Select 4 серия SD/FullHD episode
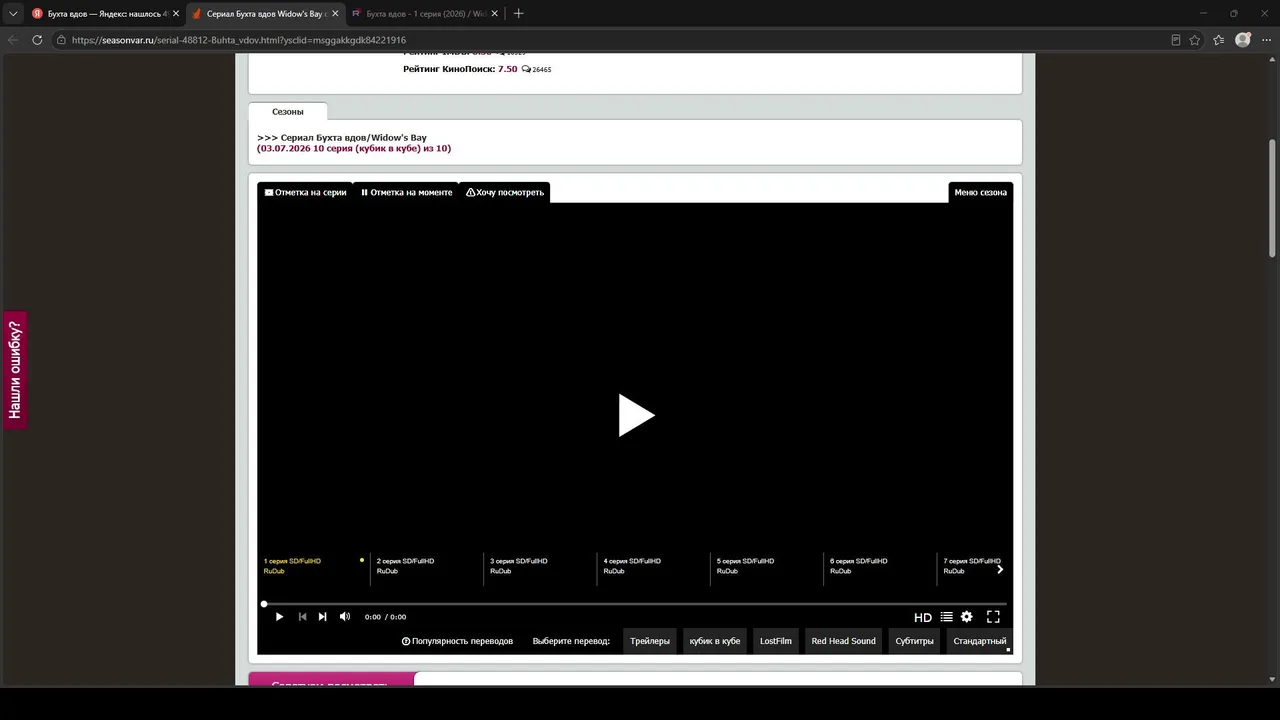Image resolution: width=1280 pixels, height=720 pixels. tap(653, 566)
